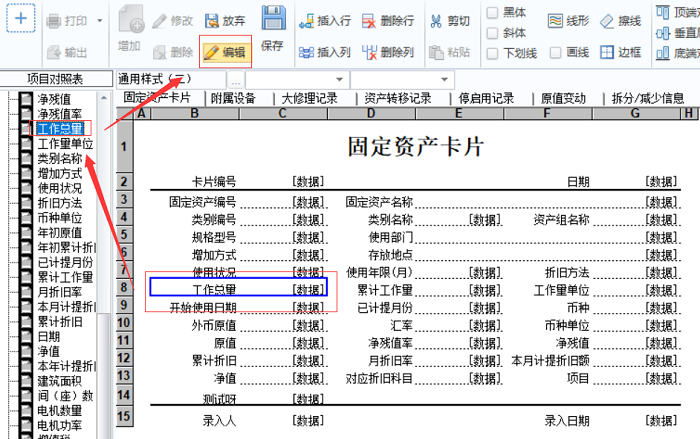
Task: Click the 保存 floppy disk icon
Action: 273,18
